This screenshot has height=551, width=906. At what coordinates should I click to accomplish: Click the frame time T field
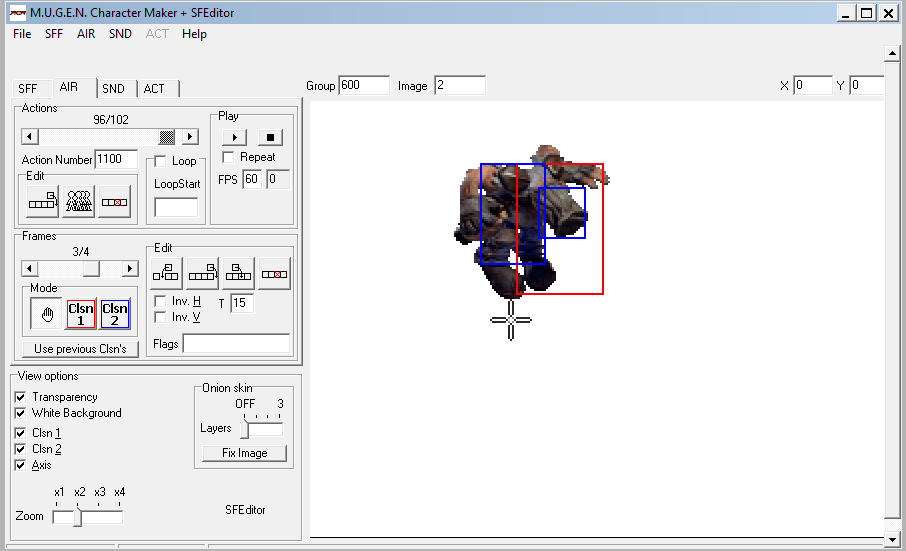[242, 303]
